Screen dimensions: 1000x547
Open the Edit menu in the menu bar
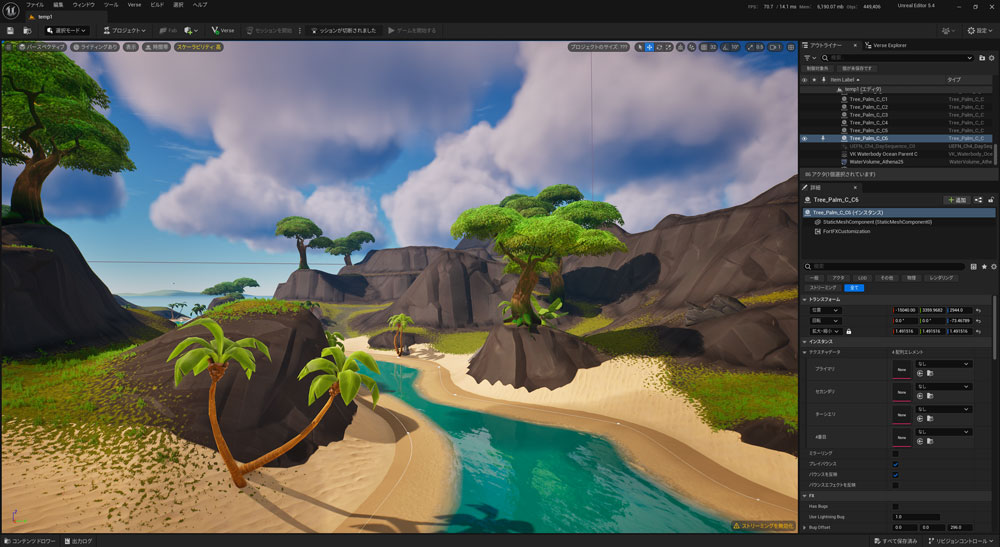point(58,4)
